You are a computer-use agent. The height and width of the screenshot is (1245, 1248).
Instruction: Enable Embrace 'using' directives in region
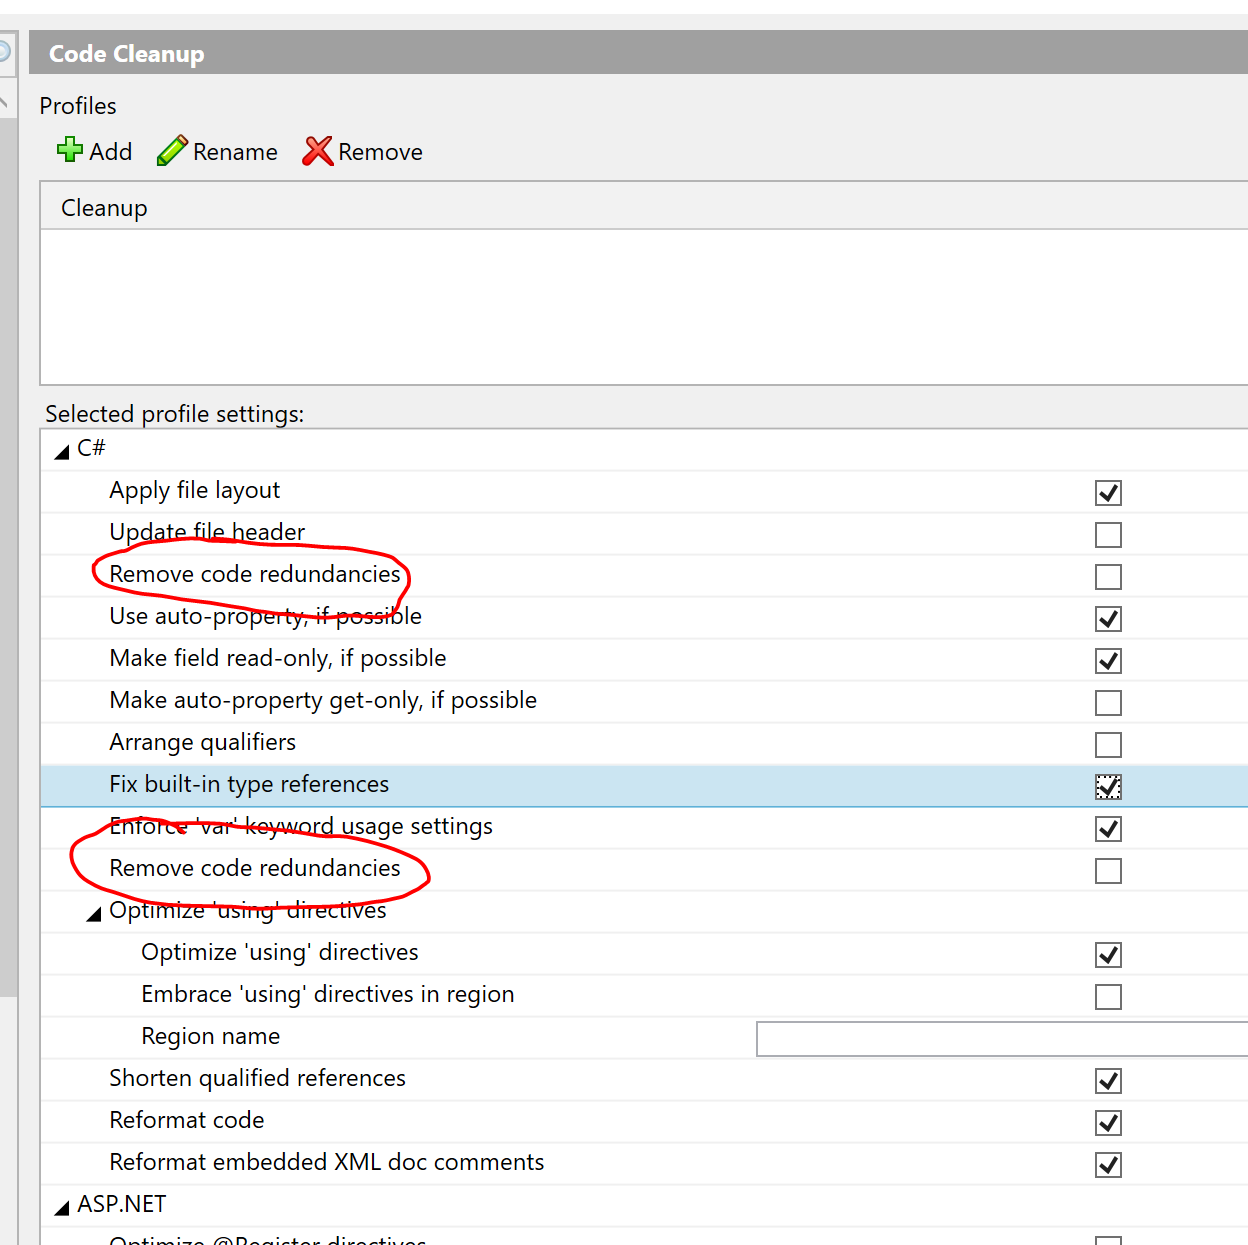[1108, 997]
